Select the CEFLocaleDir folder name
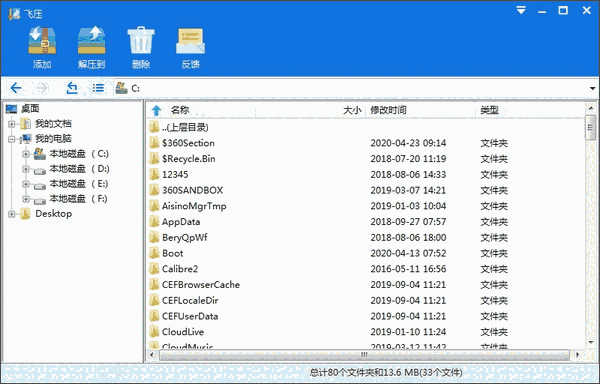 click(x=190, y=300)
